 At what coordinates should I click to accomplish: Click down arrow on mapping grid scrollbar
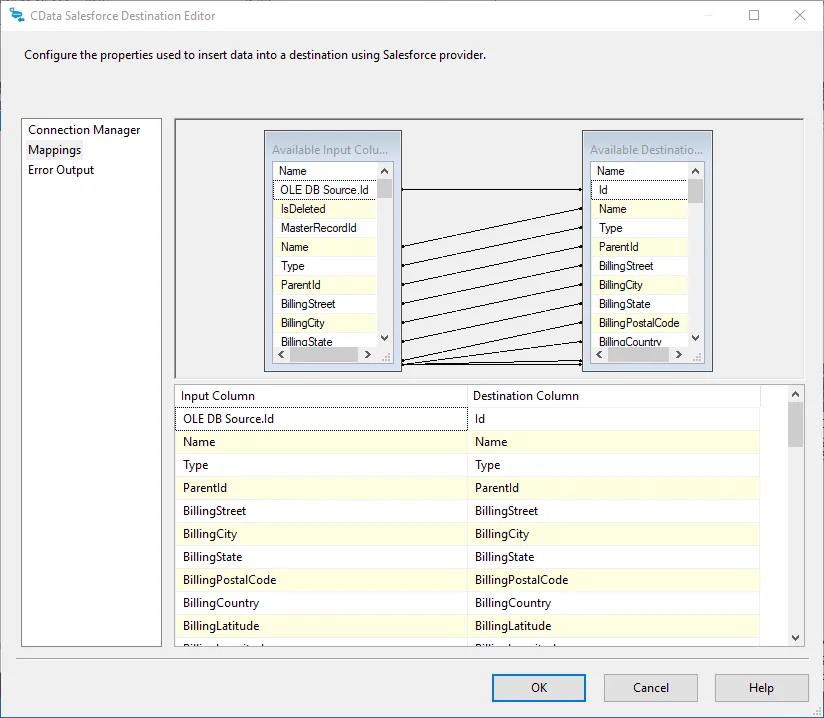pyautogui.click(x=795, y=636)
